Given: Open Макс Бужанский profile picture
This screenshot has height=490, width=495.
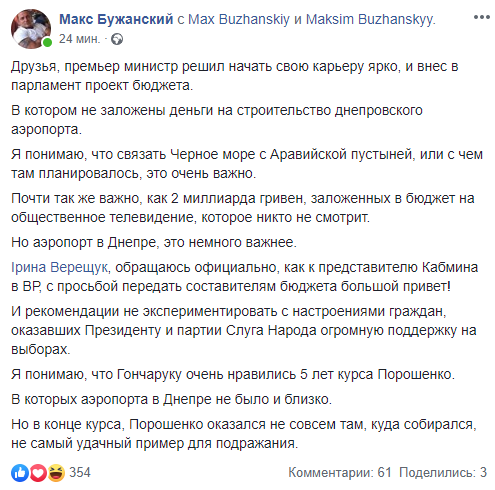Looking at the screenshot, I should pyautogui.click(x=31, y=29).
